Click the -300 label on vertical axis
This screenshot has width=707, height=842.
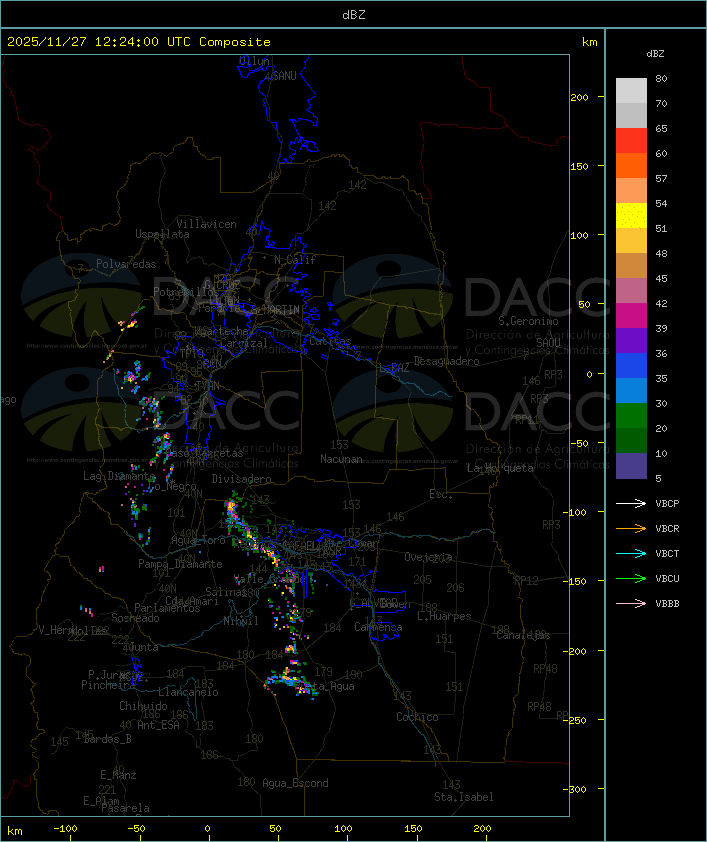pos(577,789)
